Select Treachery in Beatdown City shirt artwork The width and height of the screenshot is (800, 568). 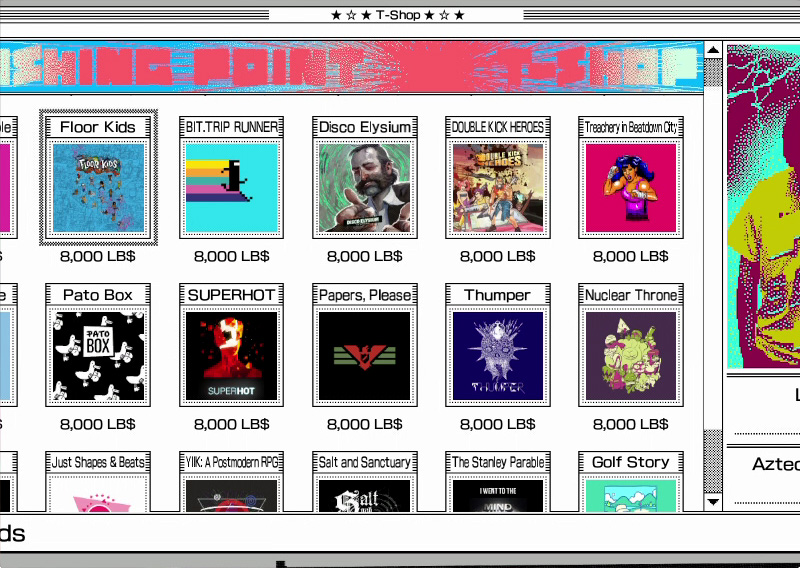(631, 188)
